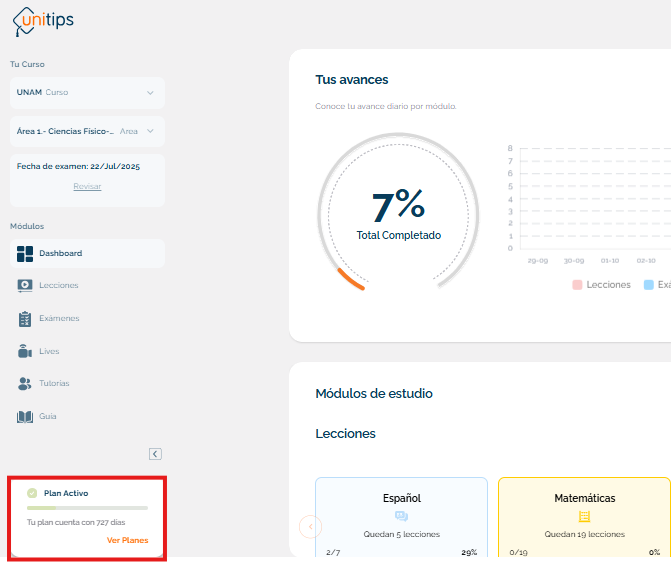Go to the Lecciones menu item
671x562 pixels.
point(58,286)
